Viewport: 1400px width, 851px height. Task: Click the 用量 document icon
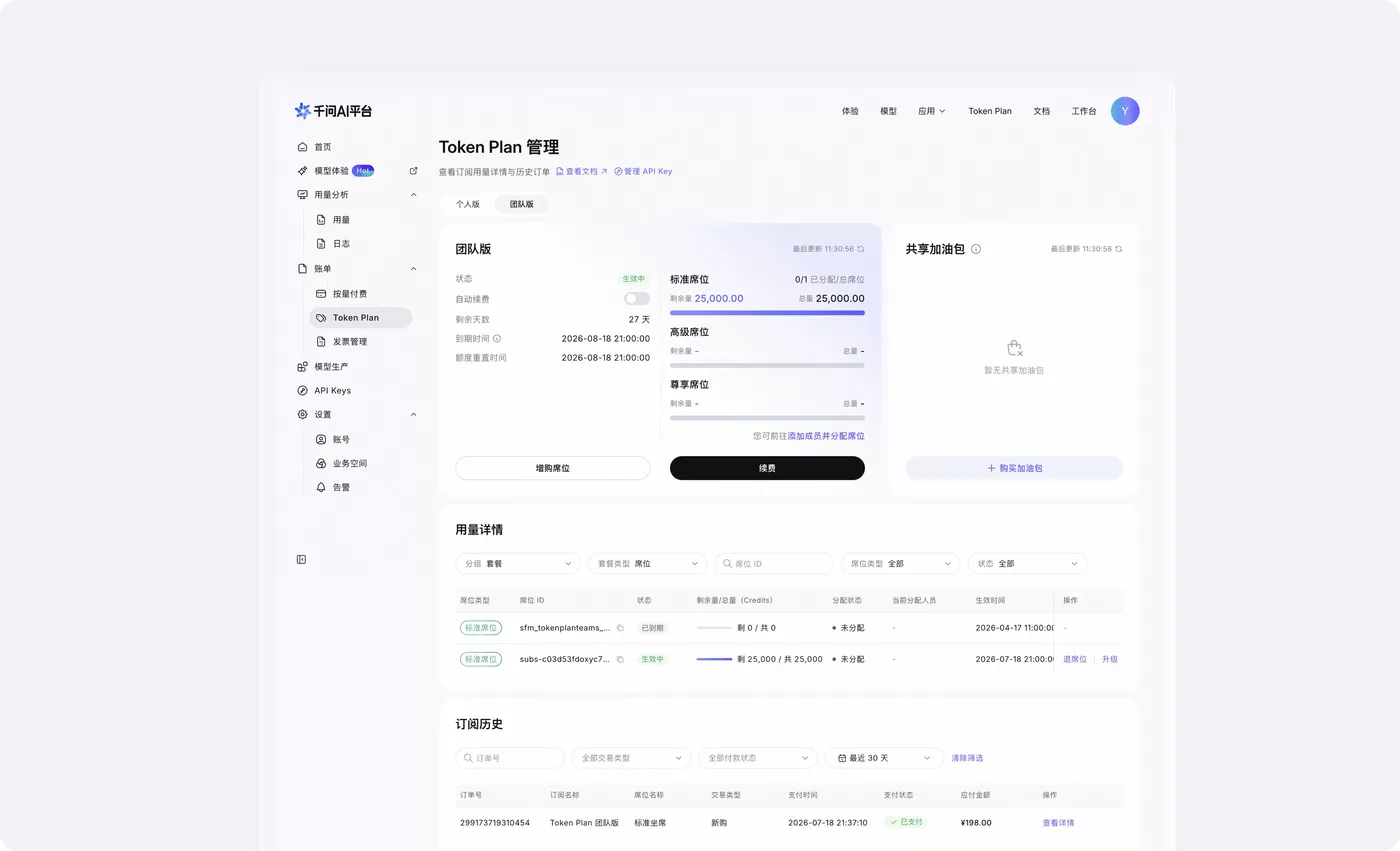click(x=321, y=220)
